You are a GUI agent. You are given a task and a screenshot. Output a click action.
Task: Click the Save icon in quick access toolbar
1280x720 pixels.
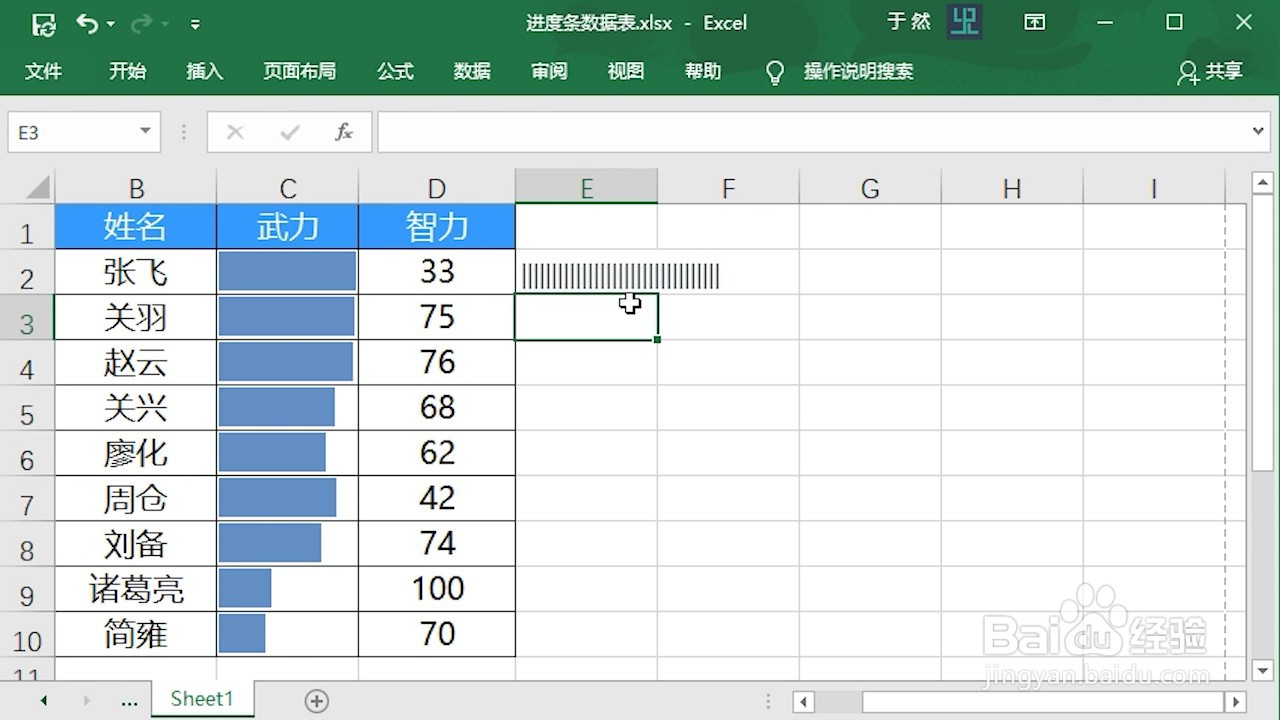[43, 22]
